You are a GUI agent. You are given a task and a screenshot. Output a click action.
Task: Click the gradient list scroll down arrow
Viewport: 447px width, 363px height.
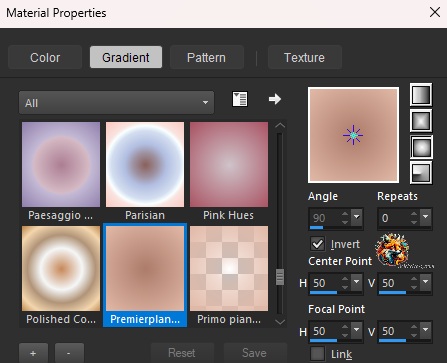click(280, 322)
